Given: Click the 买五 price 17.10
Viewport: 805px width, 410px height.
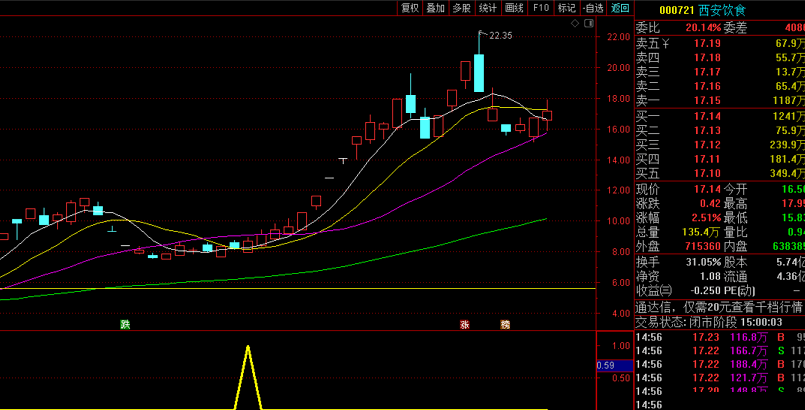Looking at the screenshot, I should coord(707,173).
